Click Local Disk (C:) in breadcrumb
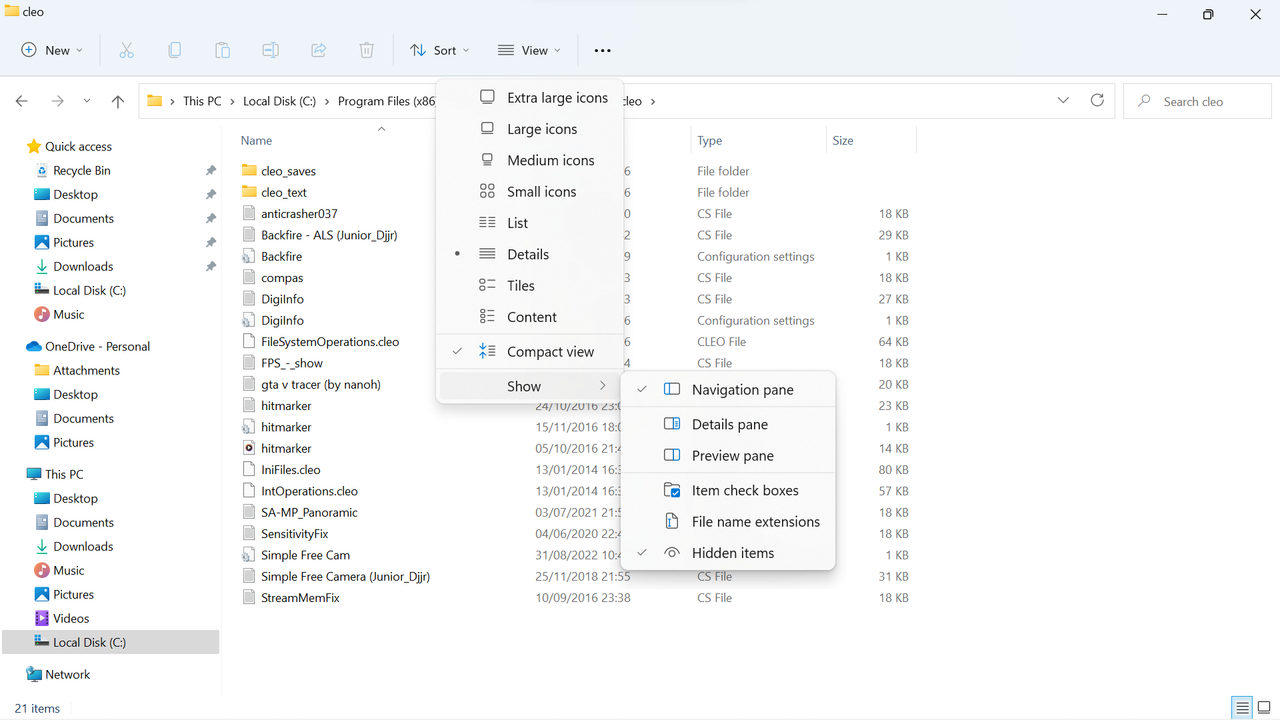This screenshot has width=1280, height=720. pos(279,101)
